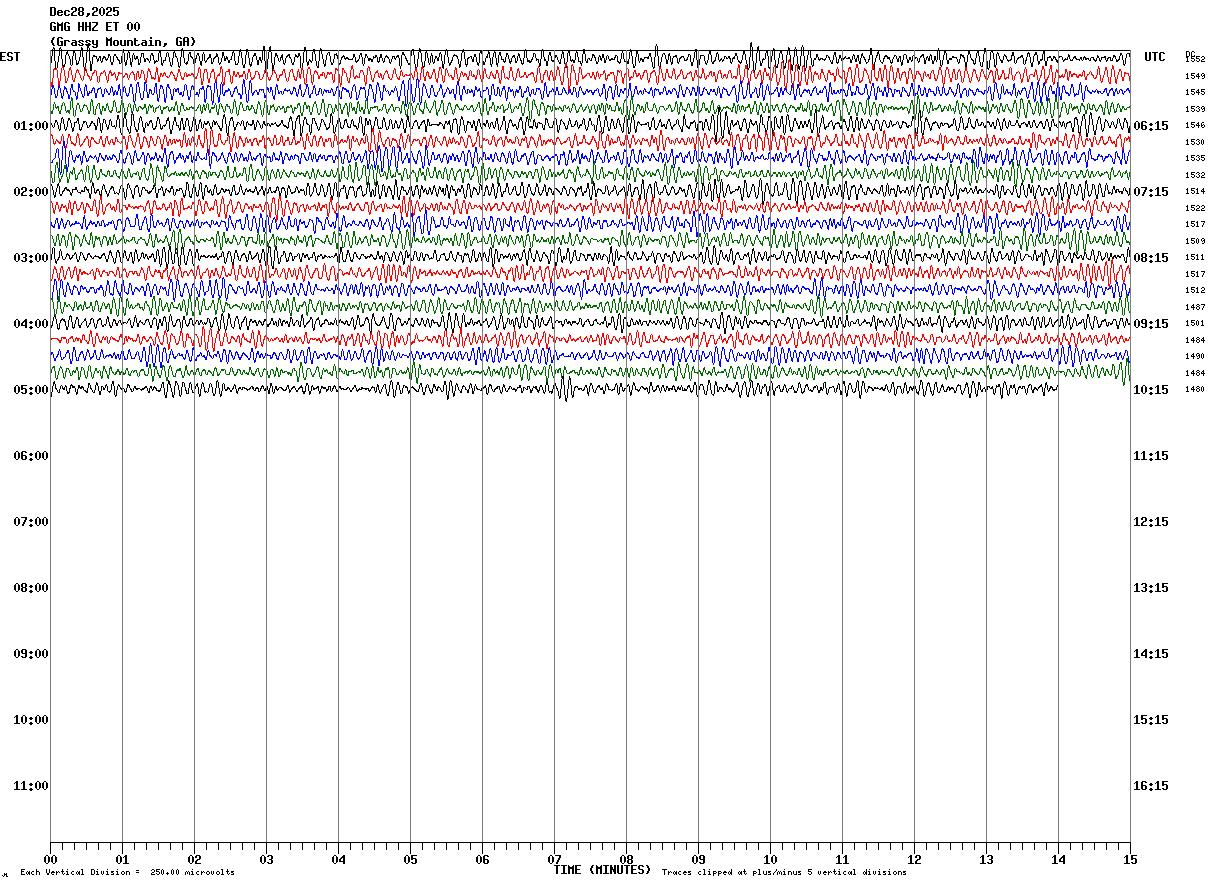Click the (Grassy Mountain, GA) station name

[x=123, y=42]
